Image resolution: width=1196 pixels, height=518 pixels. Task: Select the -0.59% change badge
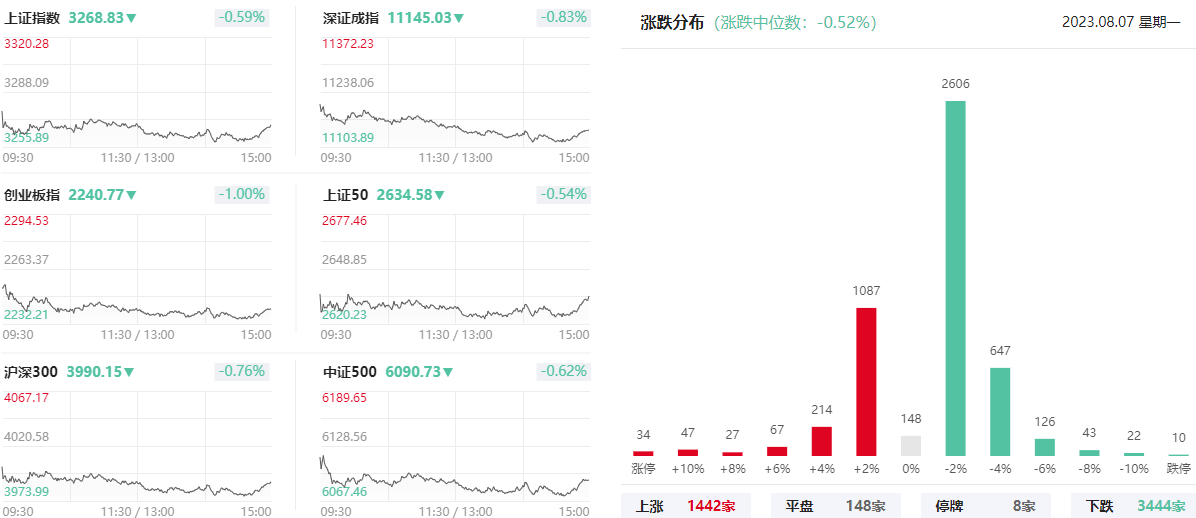coord(242,17)
